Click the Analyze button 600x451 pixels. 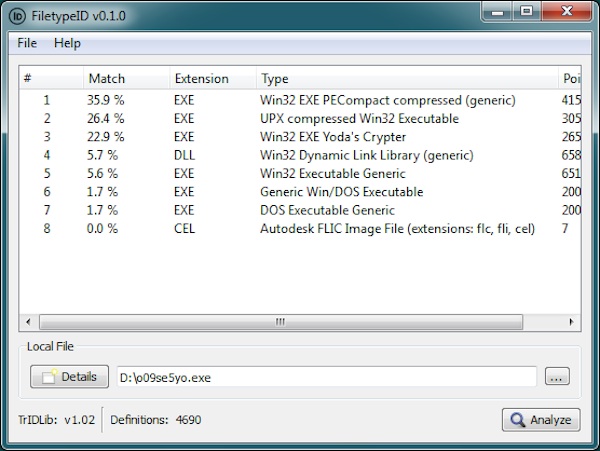click(x=541, y=420)
